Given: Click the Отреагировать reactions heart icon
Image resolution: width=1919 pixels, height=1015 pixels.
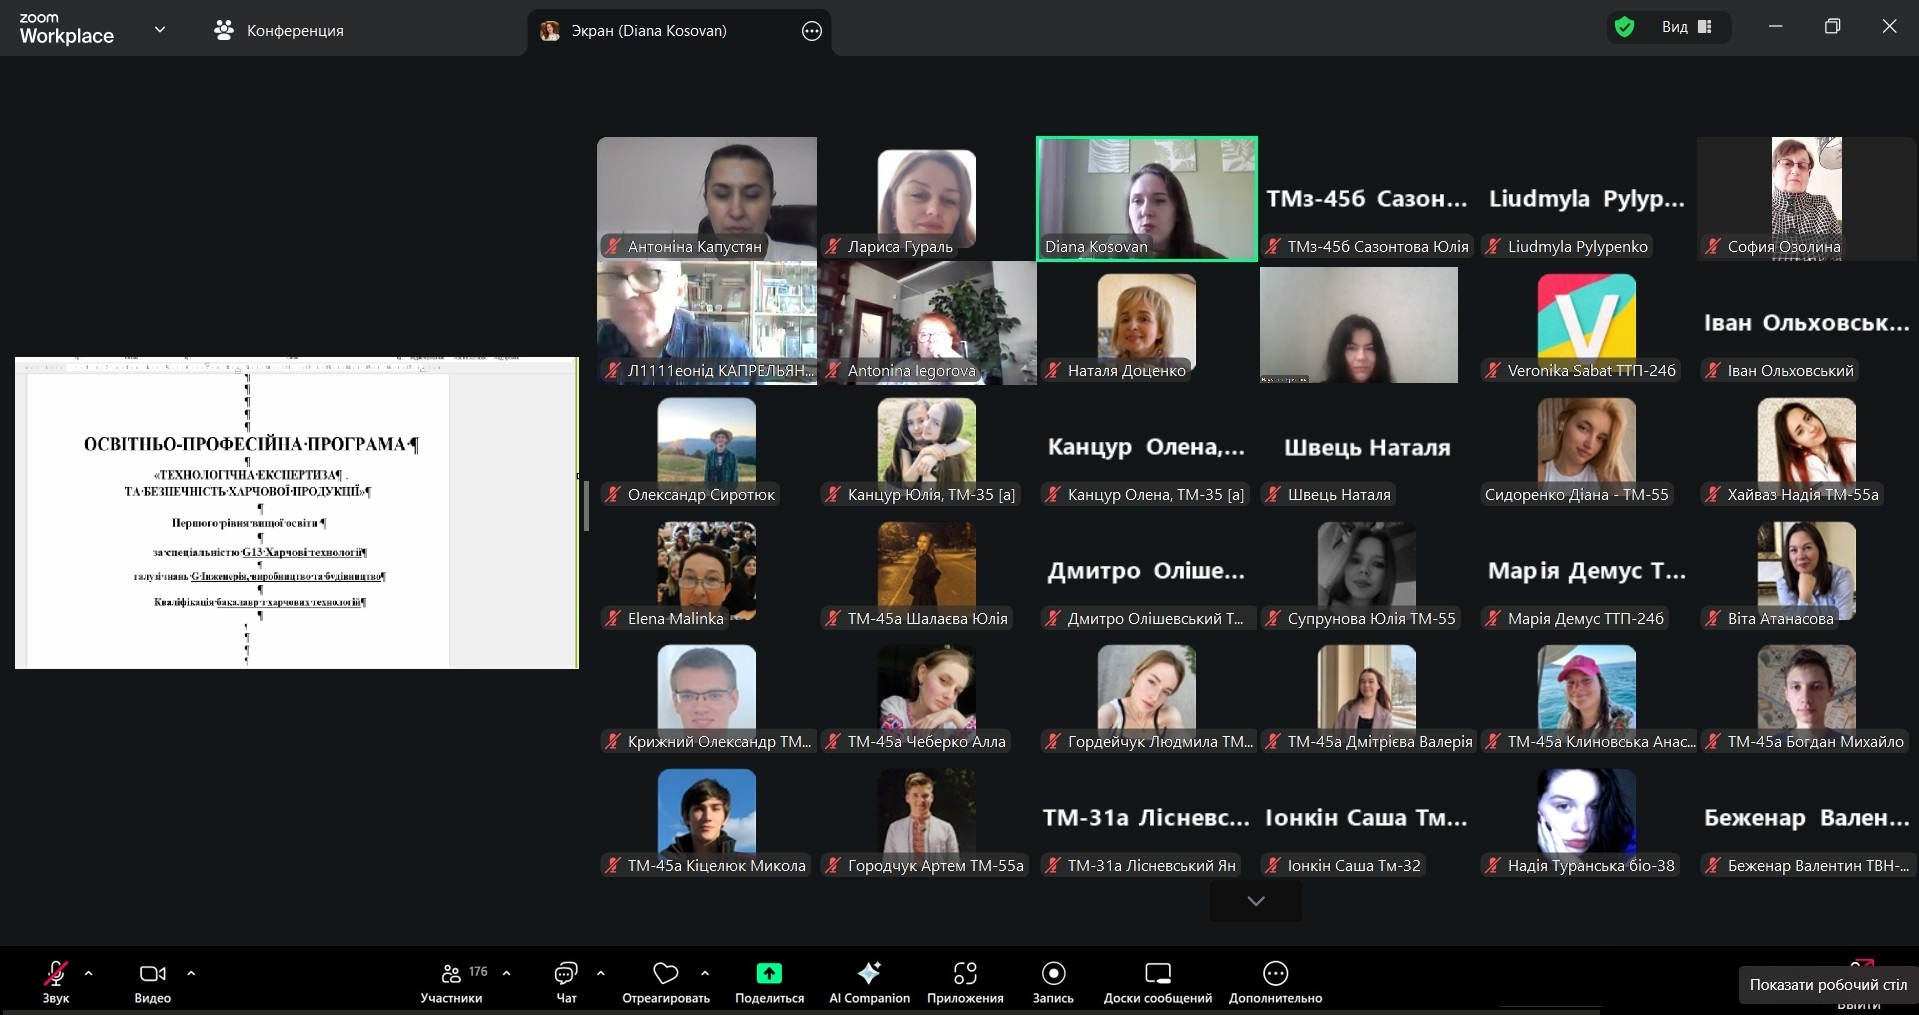Looking at the screenshot, I should point(665,974).
